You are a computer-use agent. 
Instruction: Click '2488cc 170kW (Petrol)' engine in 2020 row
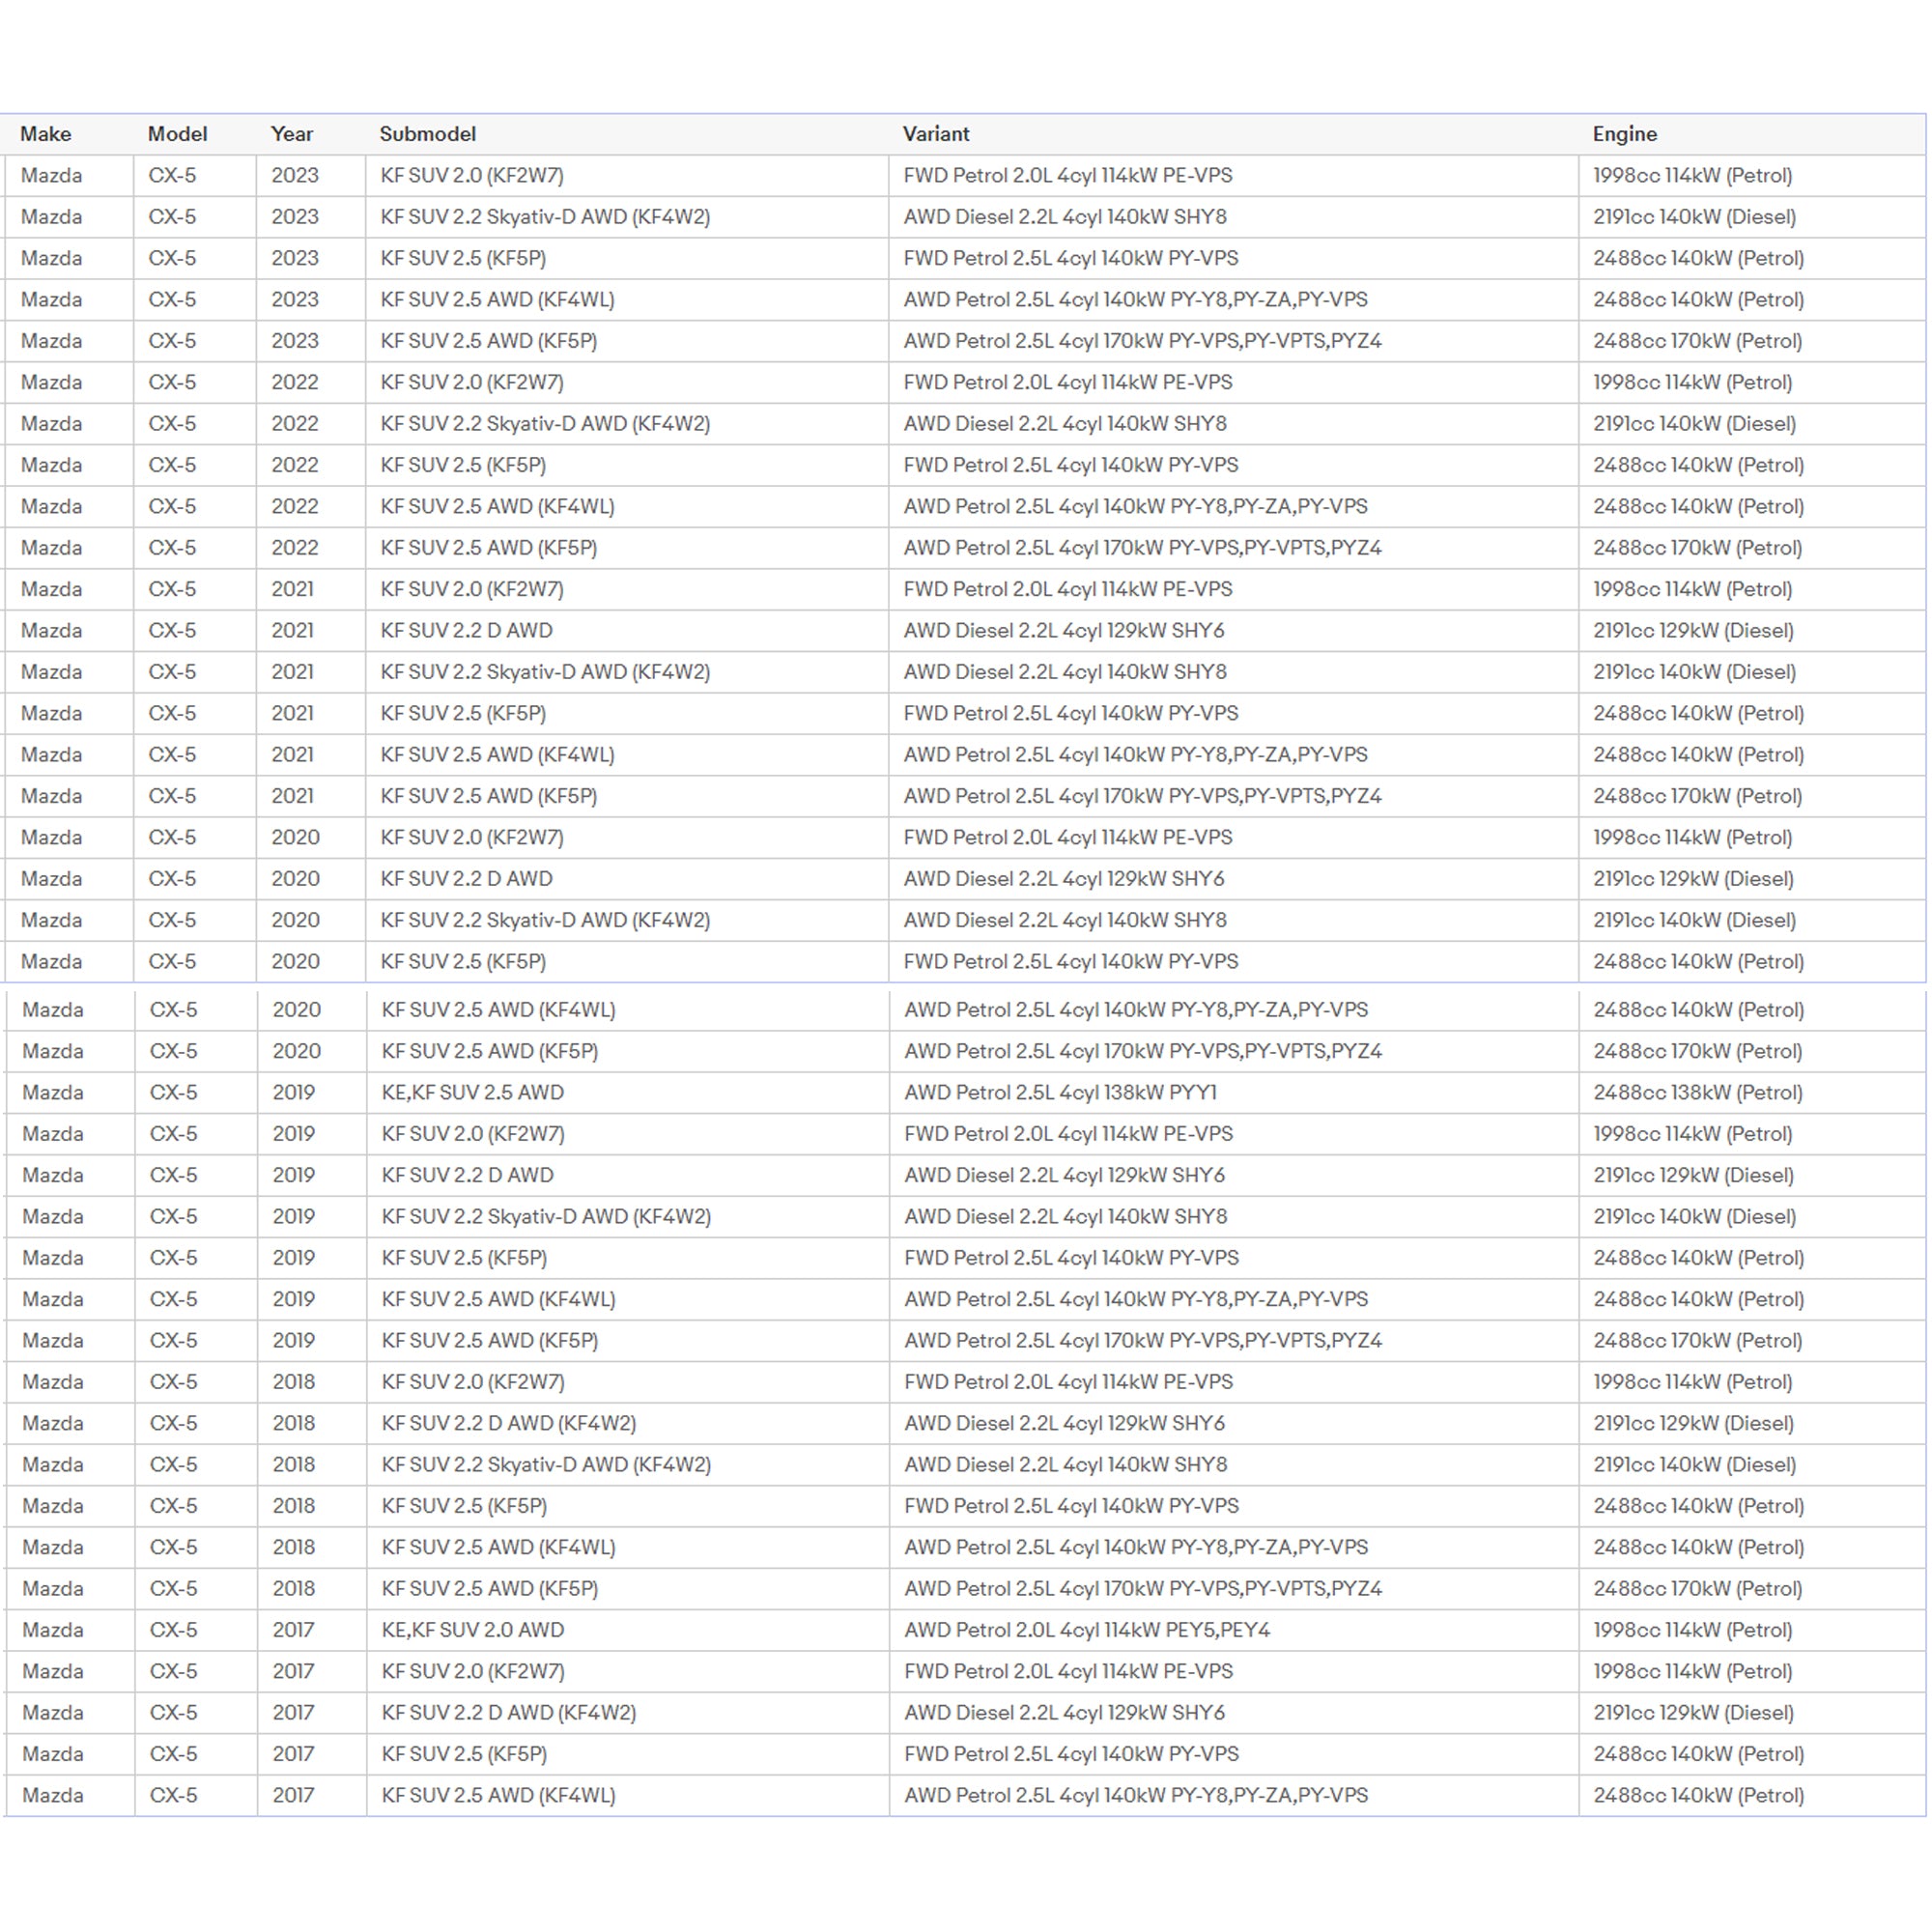click(1697, 1052)
